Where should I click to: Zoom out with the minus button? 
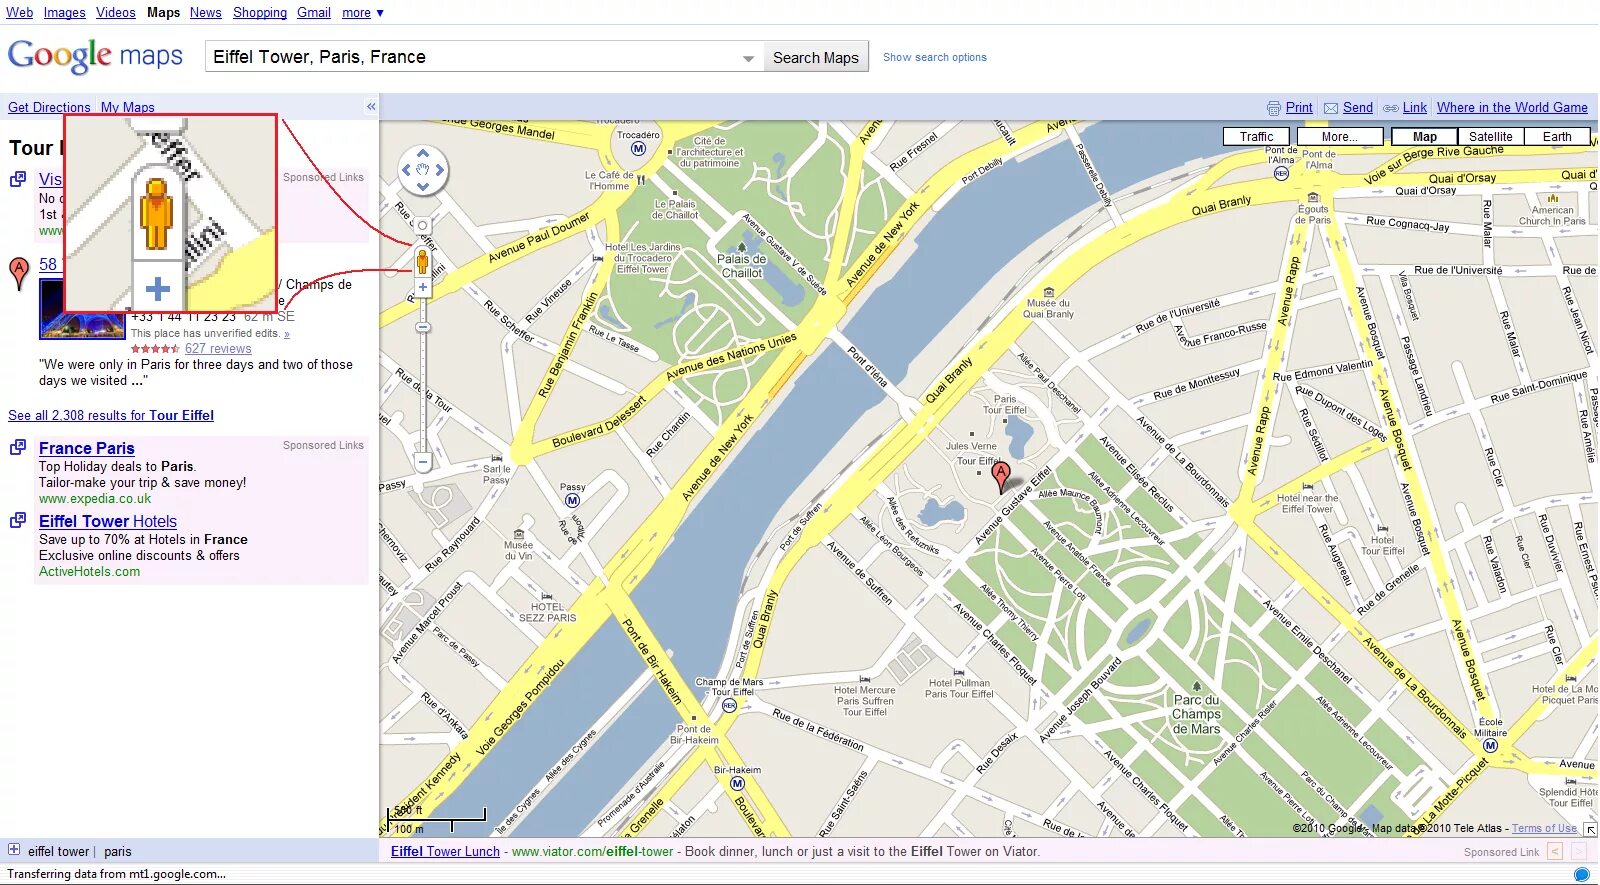tap(423, 462)
